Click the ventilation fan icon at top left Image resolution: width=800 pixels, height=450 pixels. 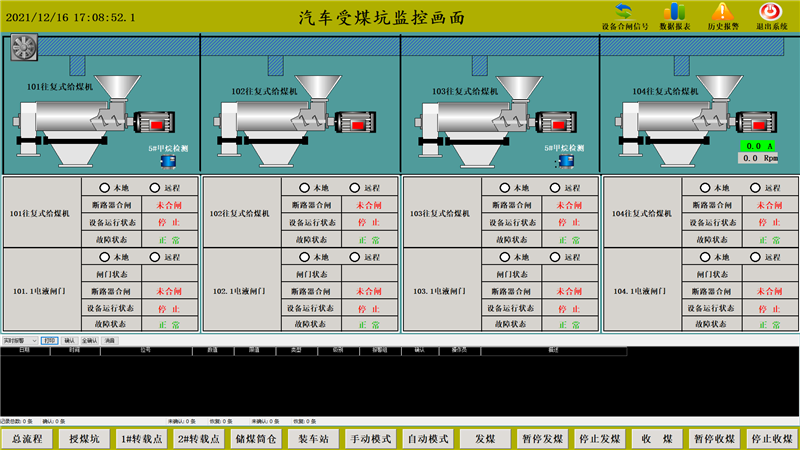tap(22, 49)
